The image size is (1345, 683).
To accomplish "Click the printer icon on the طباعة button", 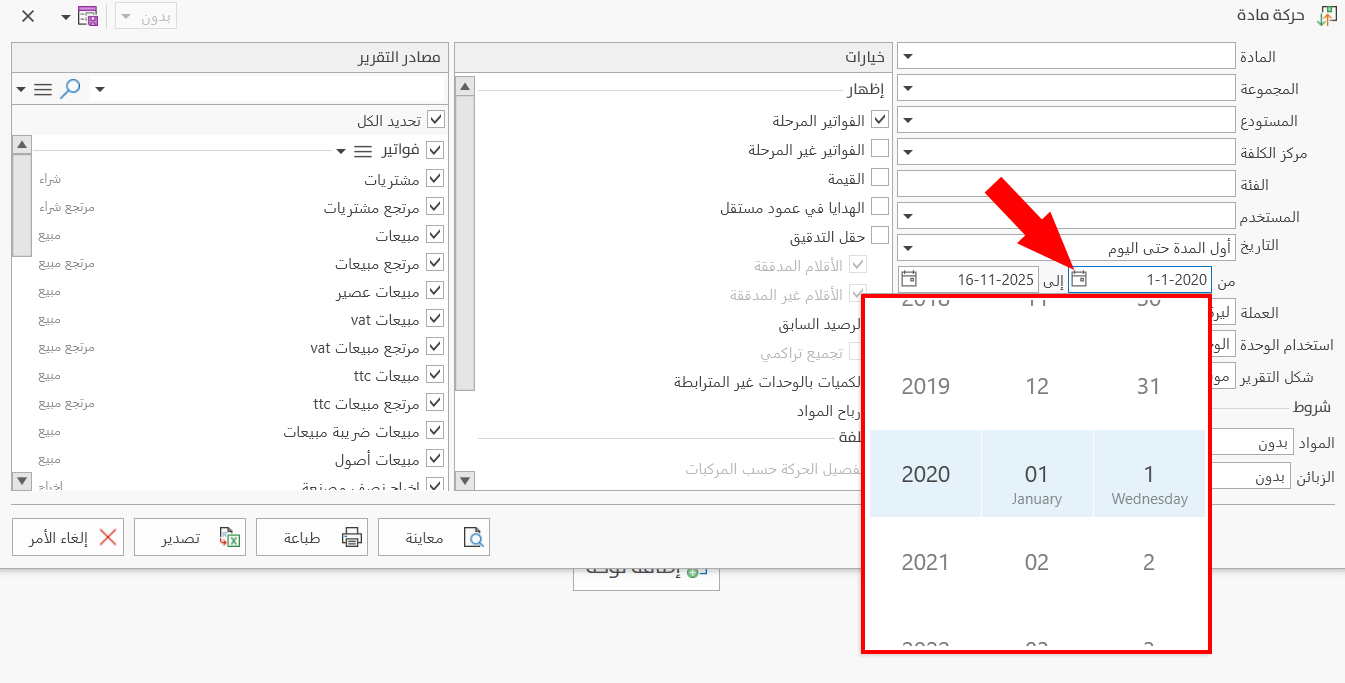I will 352,536.
